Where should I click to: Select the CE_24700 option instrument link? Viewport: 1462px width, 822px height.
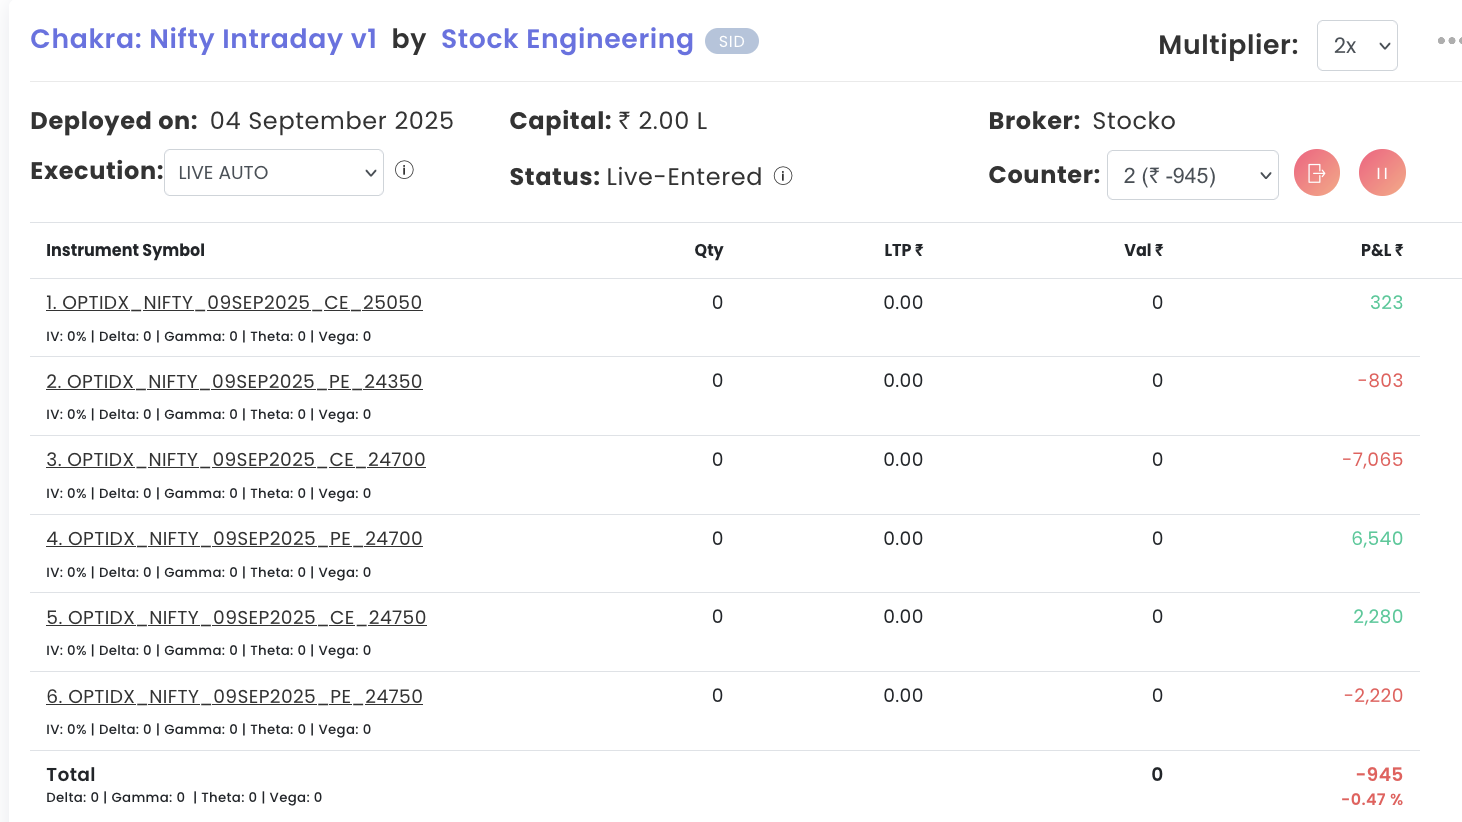[x=236, y=460]
